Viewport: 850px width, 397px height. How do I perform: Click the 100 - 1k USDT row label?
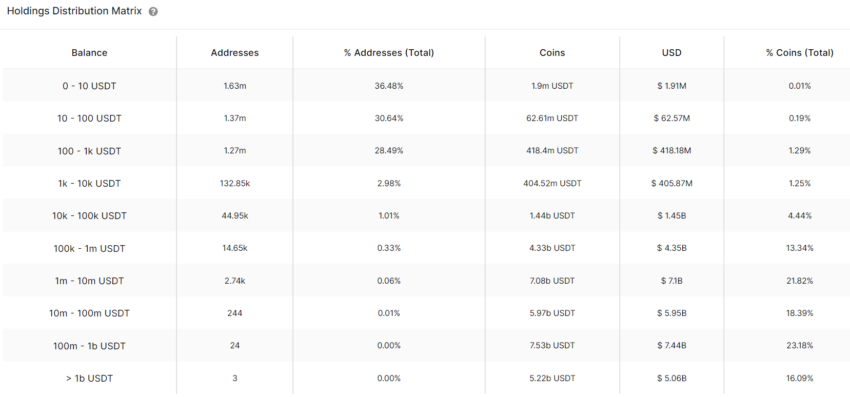coord(89,151)
